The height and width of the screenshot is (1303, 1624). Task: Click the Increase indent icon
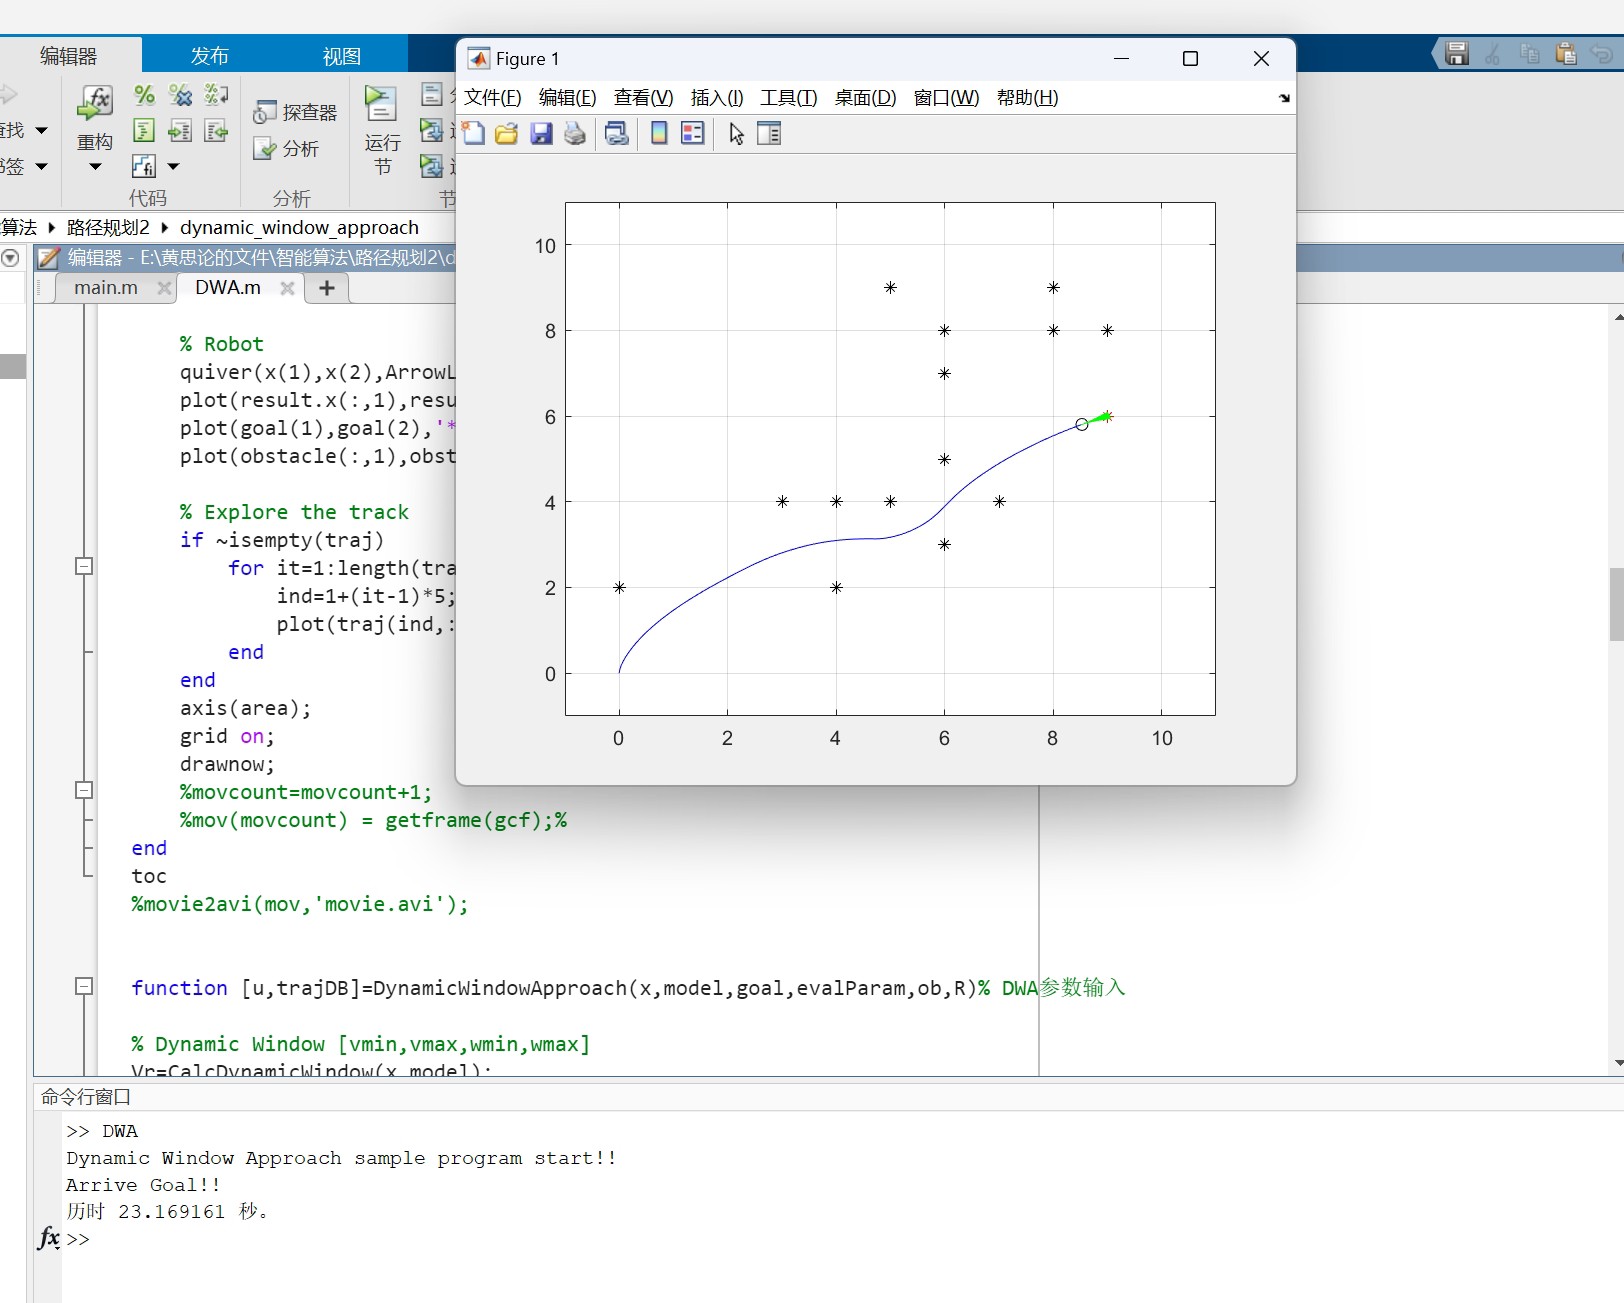180,131
